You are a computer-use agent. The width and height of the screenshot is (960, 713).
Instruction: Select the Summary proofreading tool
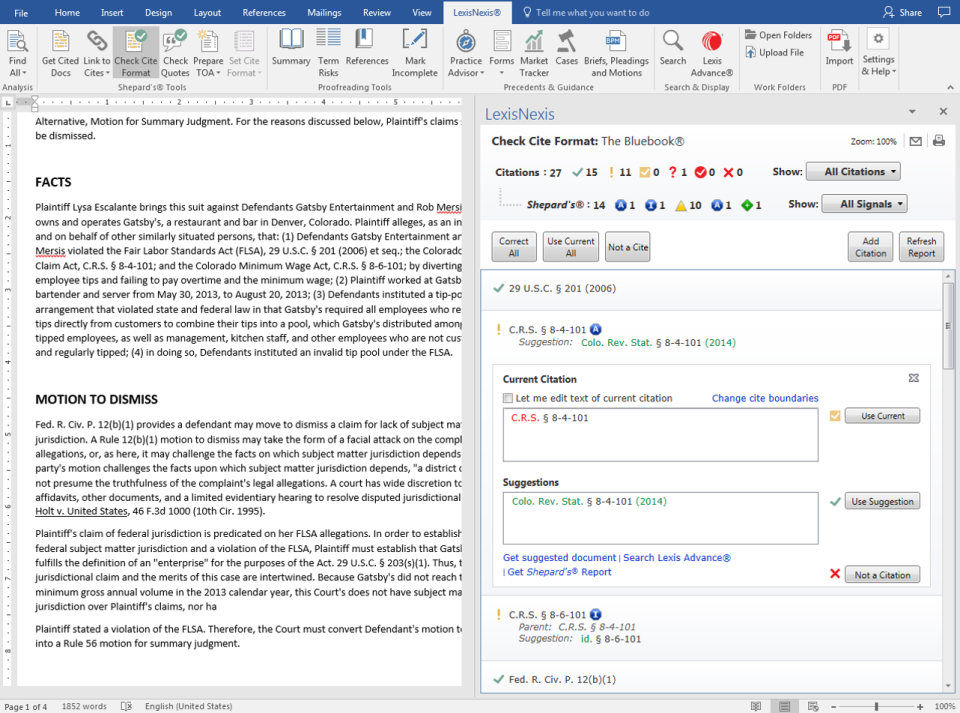click(290, 50)
